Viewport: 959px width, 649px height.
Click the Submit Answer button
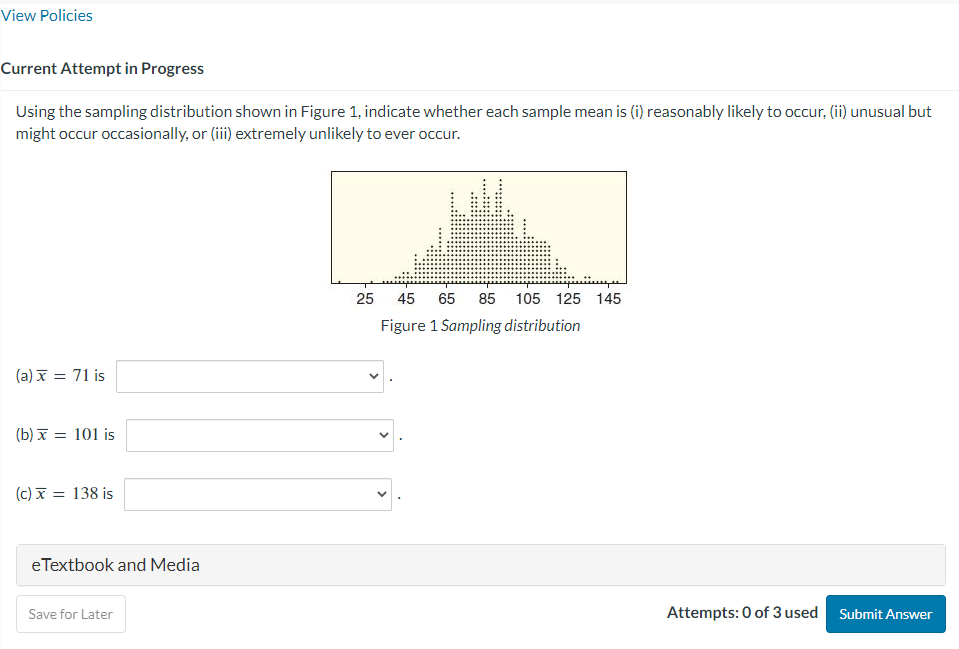pyautogui.click(x=885, y=614)
